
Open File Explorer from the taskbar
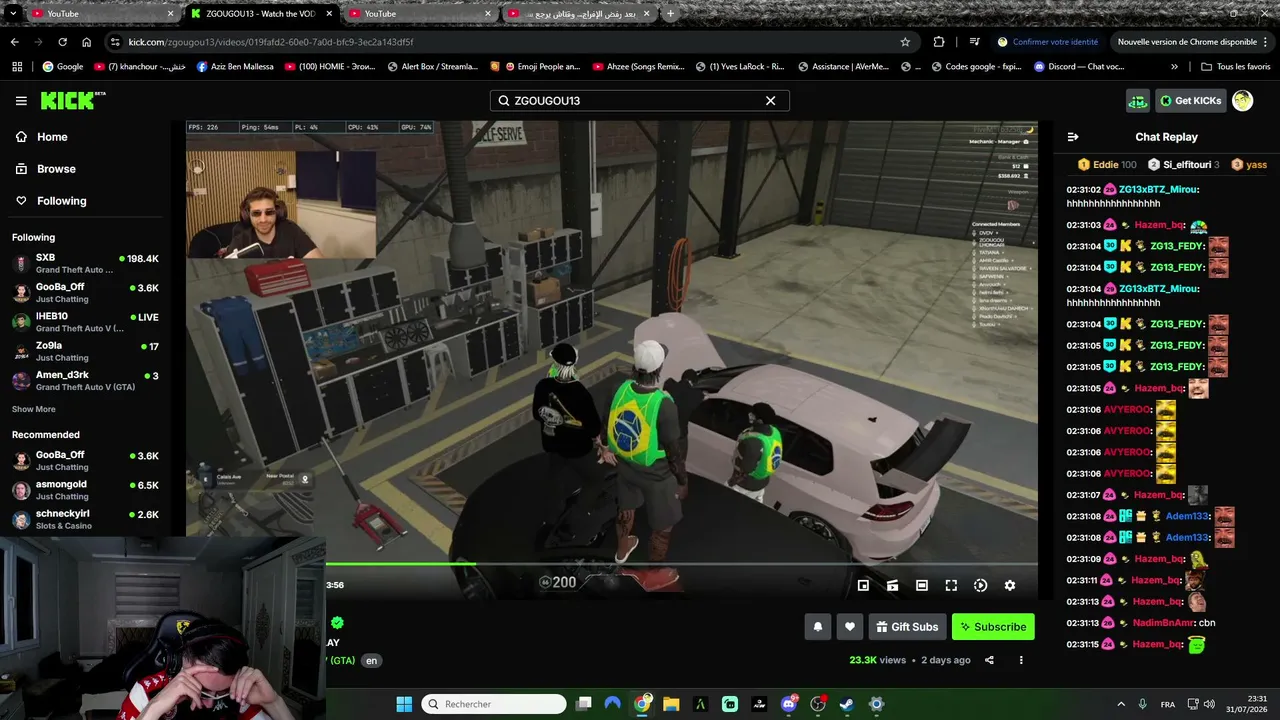click(671, 704)
